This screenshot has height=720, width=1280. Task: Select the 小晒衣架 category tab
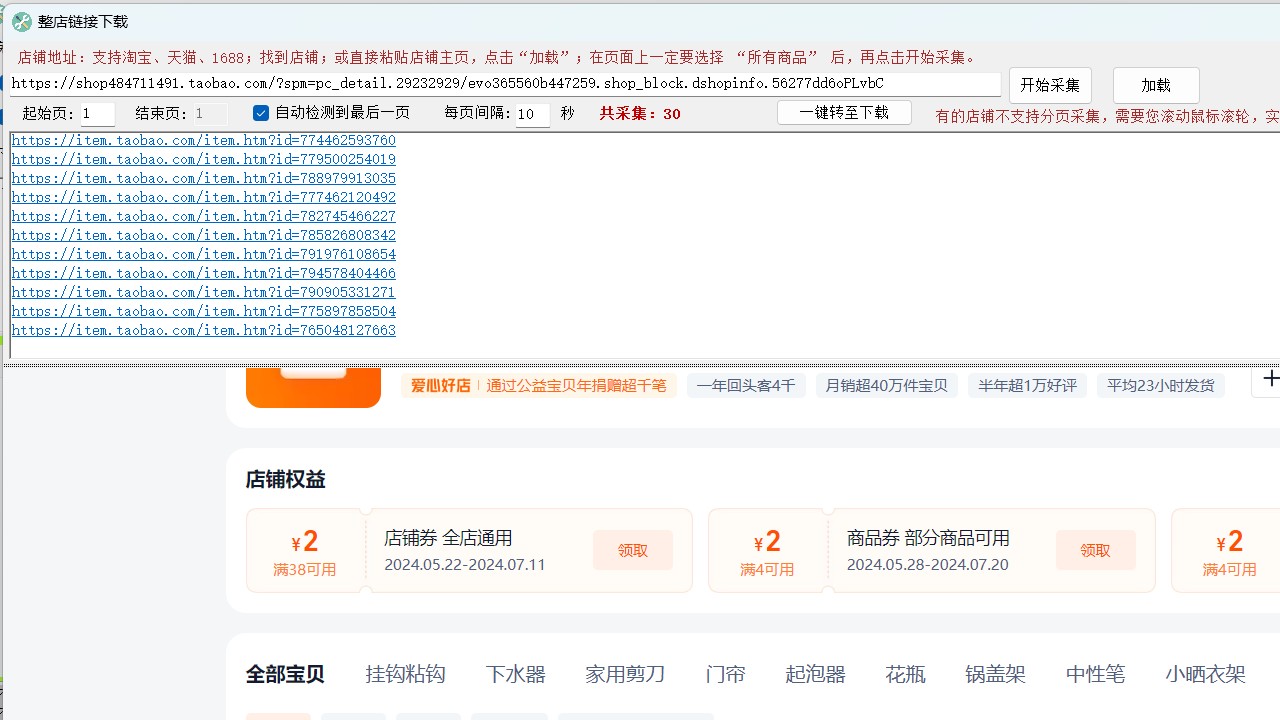[1205, 674]
